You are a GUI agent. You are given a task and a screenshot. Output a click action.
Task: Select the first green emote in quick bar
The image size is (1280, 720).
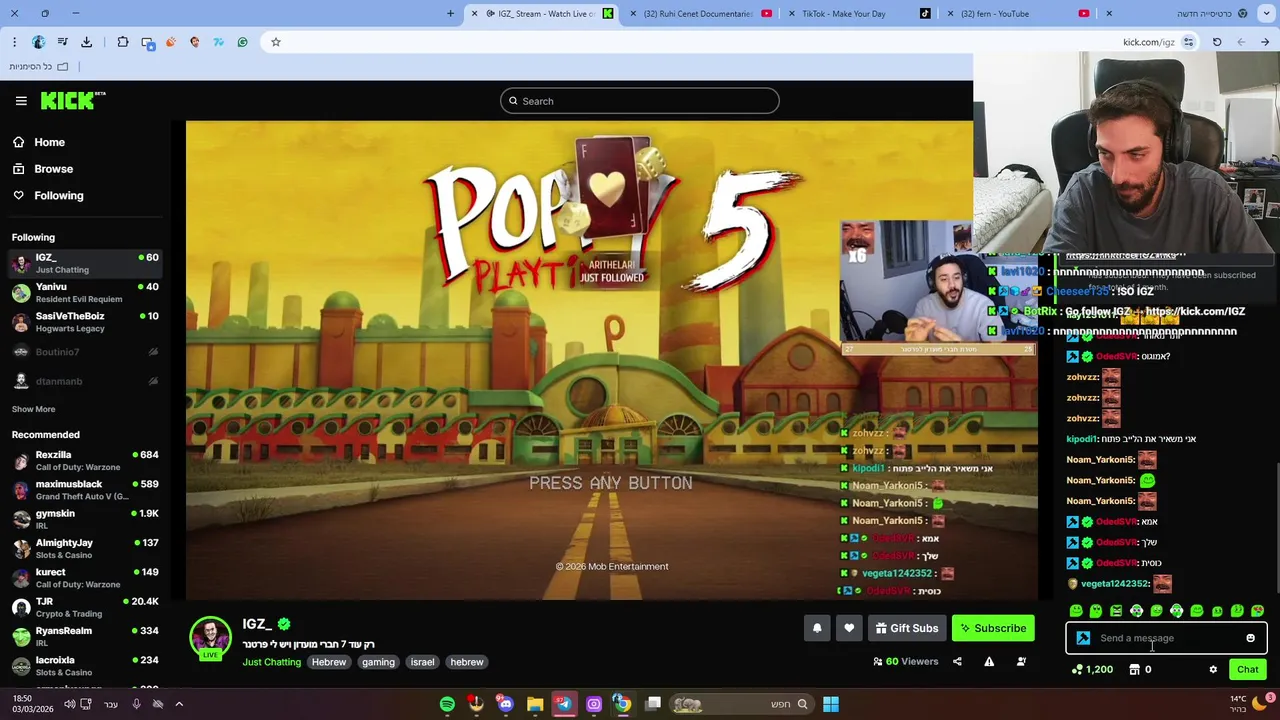[x=1076, y=611]
